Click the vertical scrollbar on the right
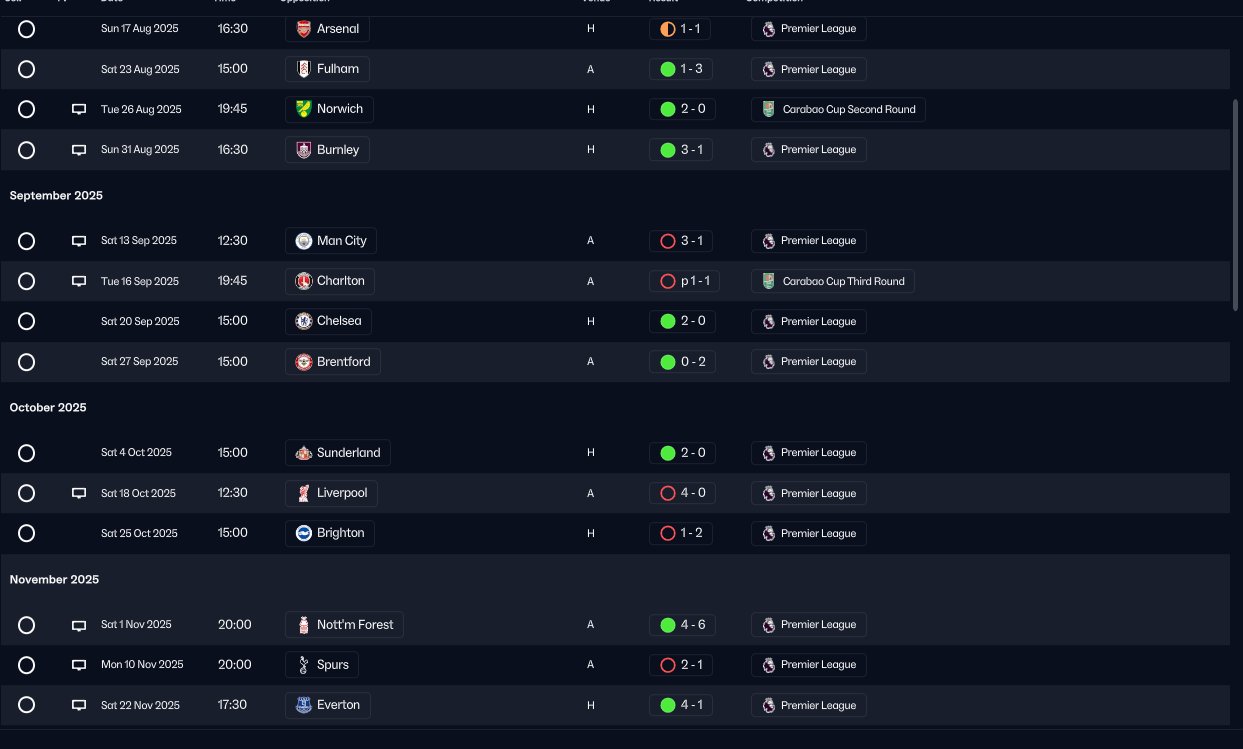Image resolution: width=1243 pixels, height=749 pixels. pos(1236,205)
